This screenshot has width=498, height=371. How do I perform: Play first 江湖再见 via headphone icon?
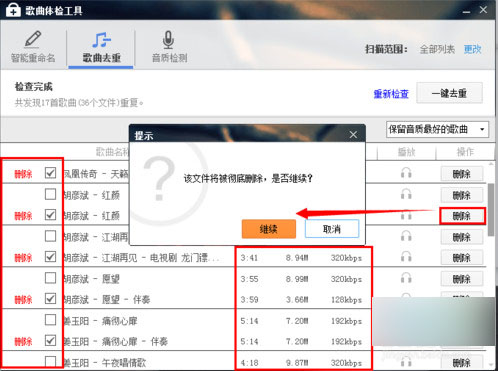click(406, 236)
